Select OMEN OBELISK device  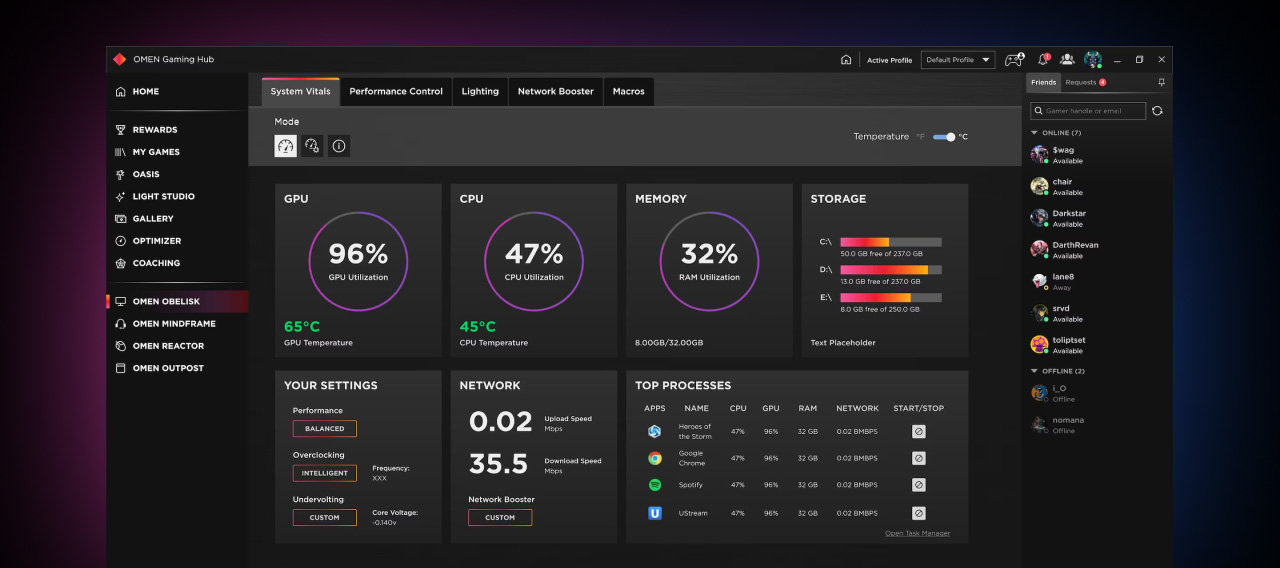[x=177, y=302]
